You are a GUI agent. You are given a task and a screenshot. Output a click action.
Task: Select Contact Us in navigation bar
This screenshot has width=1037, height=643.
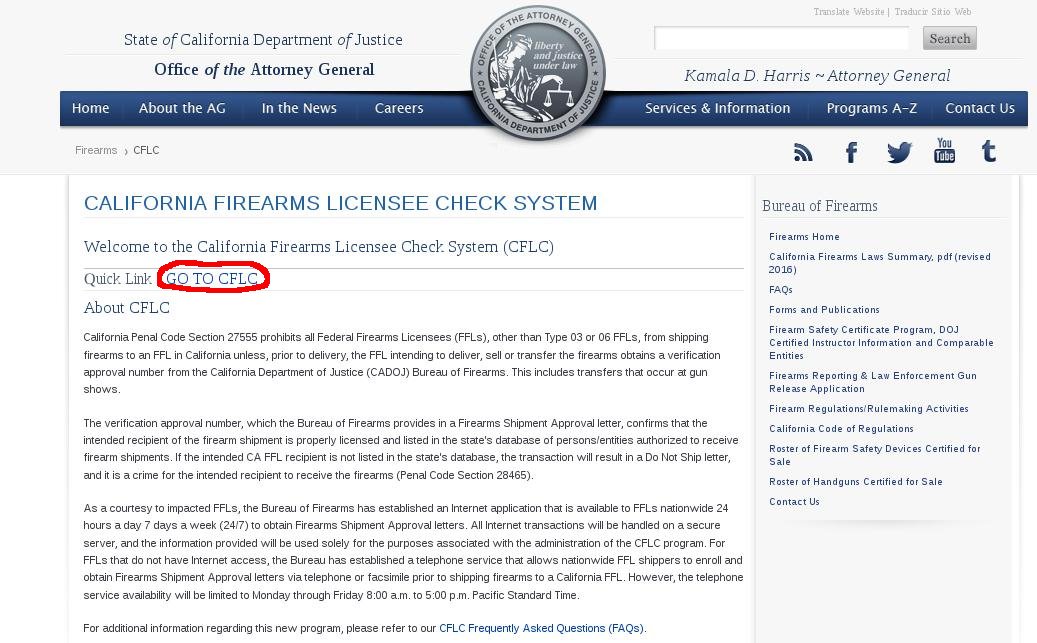pos(980,108)
